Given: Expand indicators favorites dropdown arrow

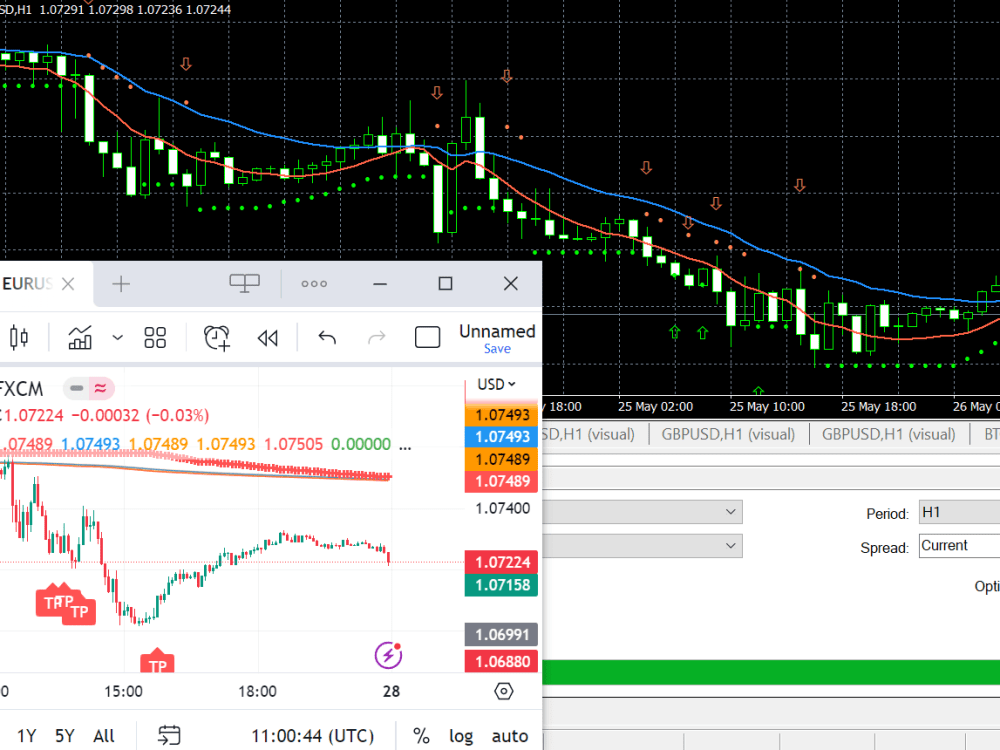Looking at the screenshot, I should click(x=117, y=337).
